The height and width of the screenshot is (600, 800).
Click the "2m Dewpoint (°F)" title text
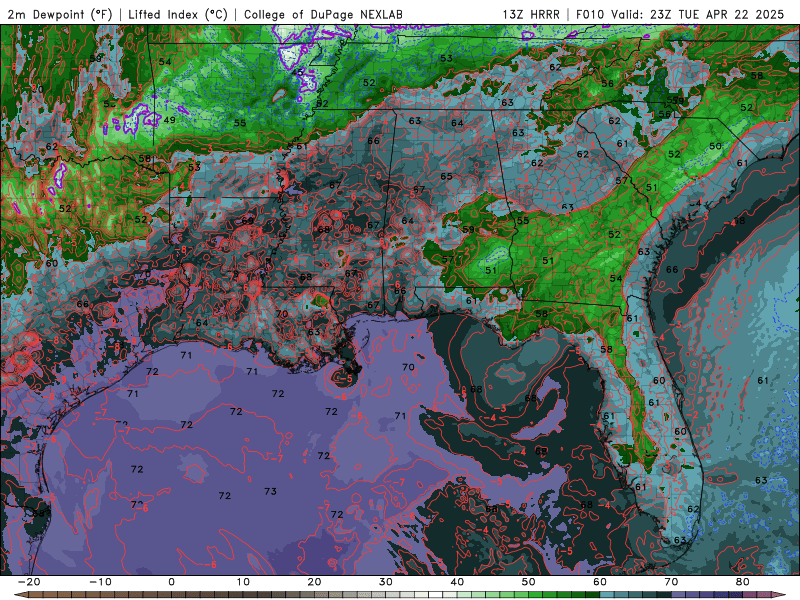point(60,15)
